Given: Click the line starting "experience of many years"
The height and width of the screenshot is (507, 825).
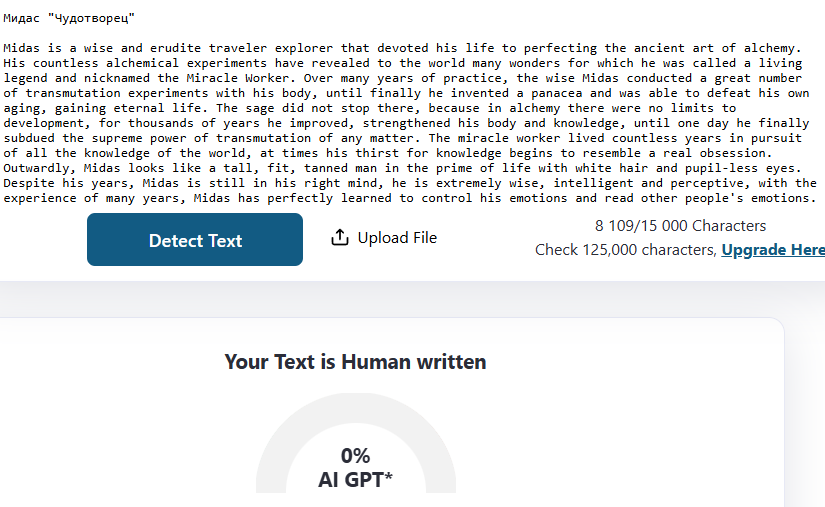Looking at the screenshot, I should (410, 198).
